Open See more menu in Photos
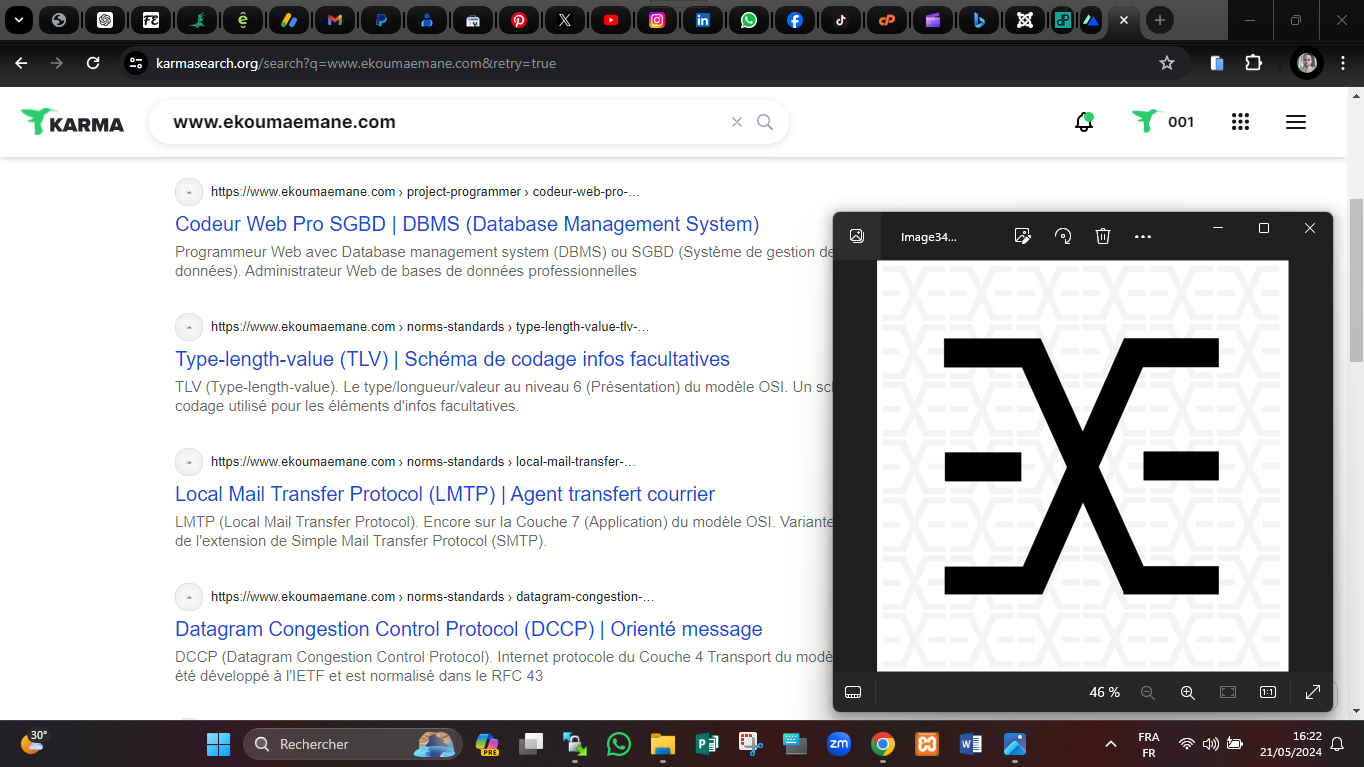The height and width of the screenshot is (767, 1364). pos(1143,236)
